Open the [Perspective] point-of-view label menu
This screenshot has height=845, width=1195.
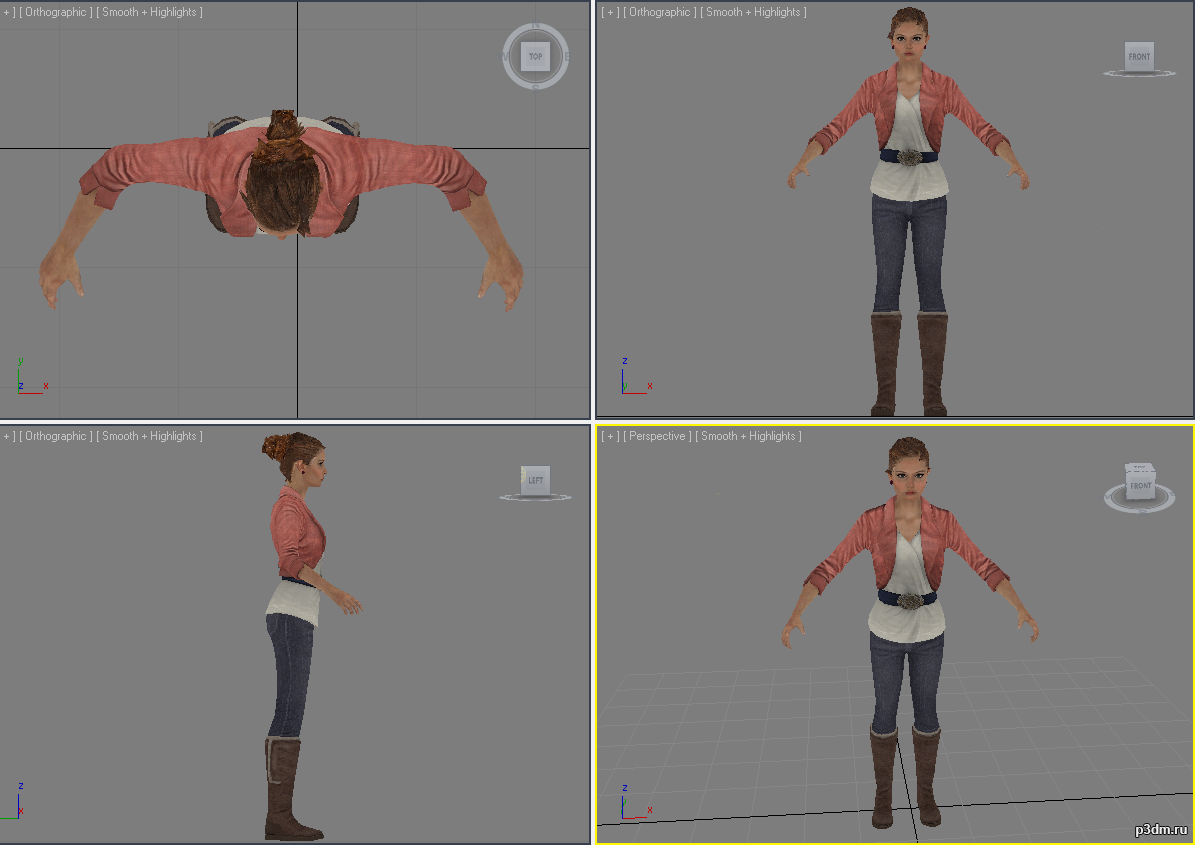coord(657,436)
